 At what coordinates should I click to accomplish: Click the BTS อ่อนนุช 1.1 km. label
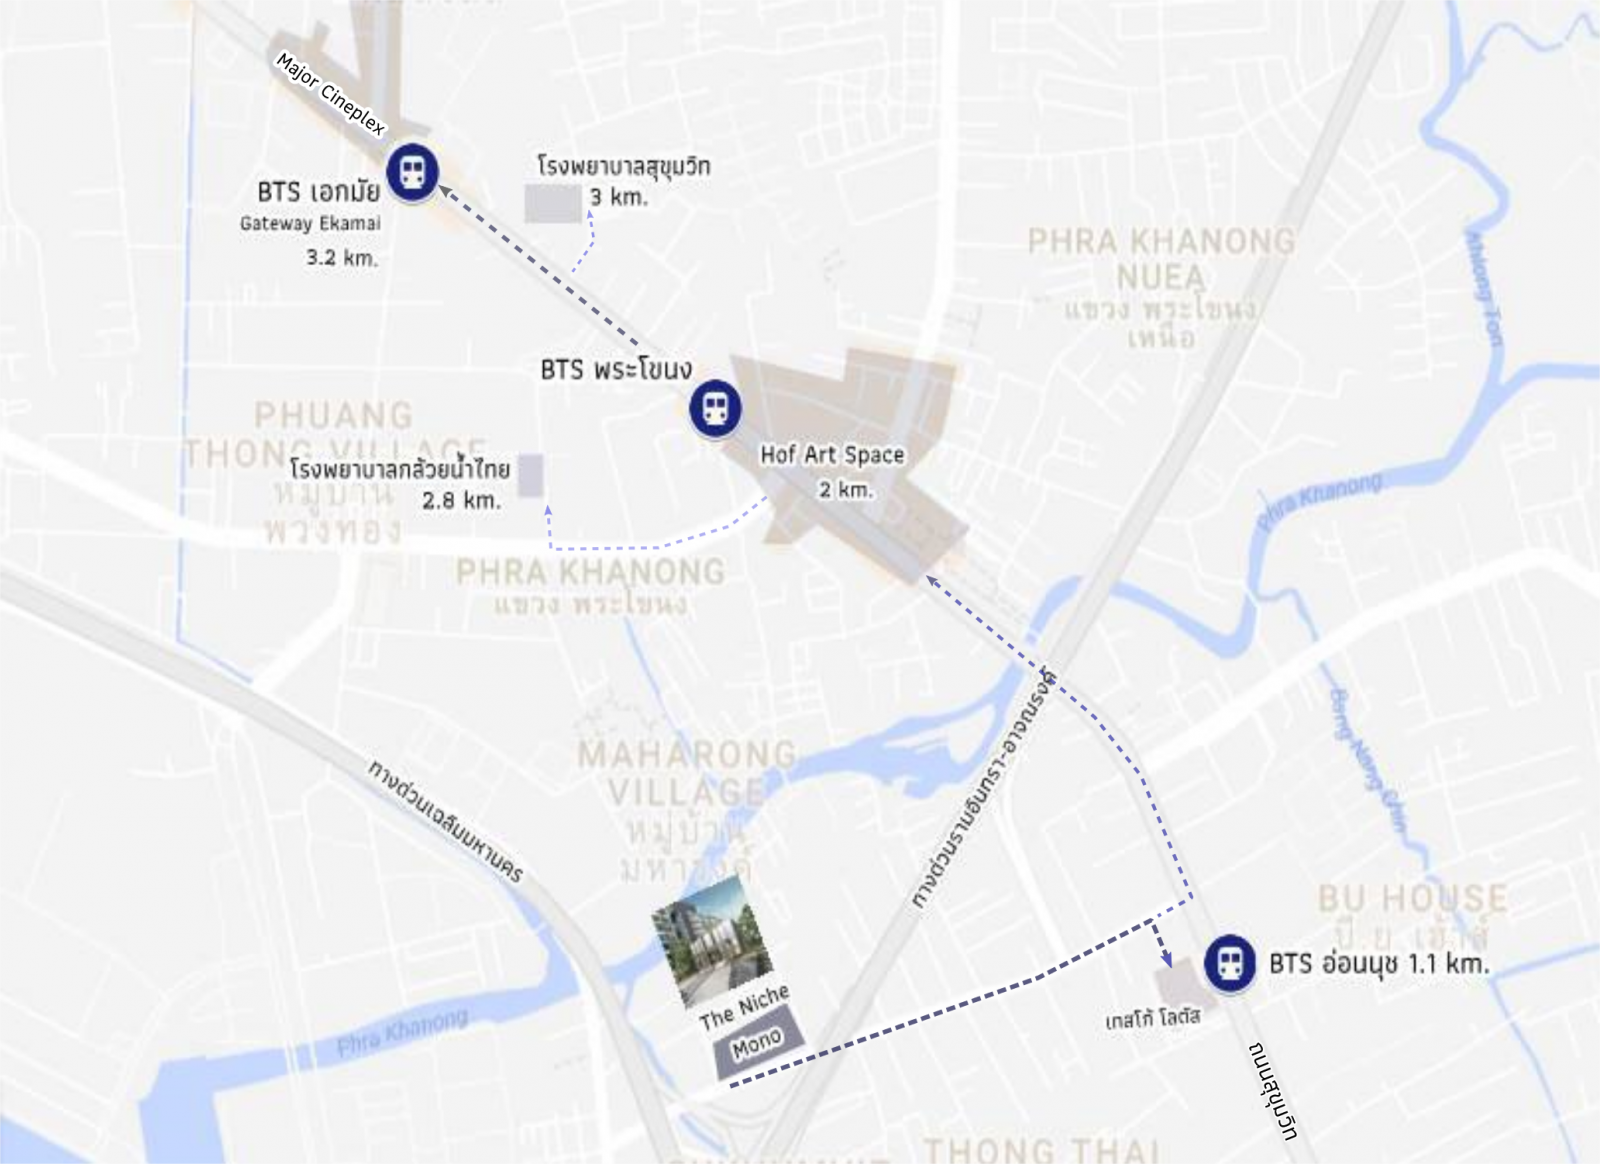[1379, 963]
